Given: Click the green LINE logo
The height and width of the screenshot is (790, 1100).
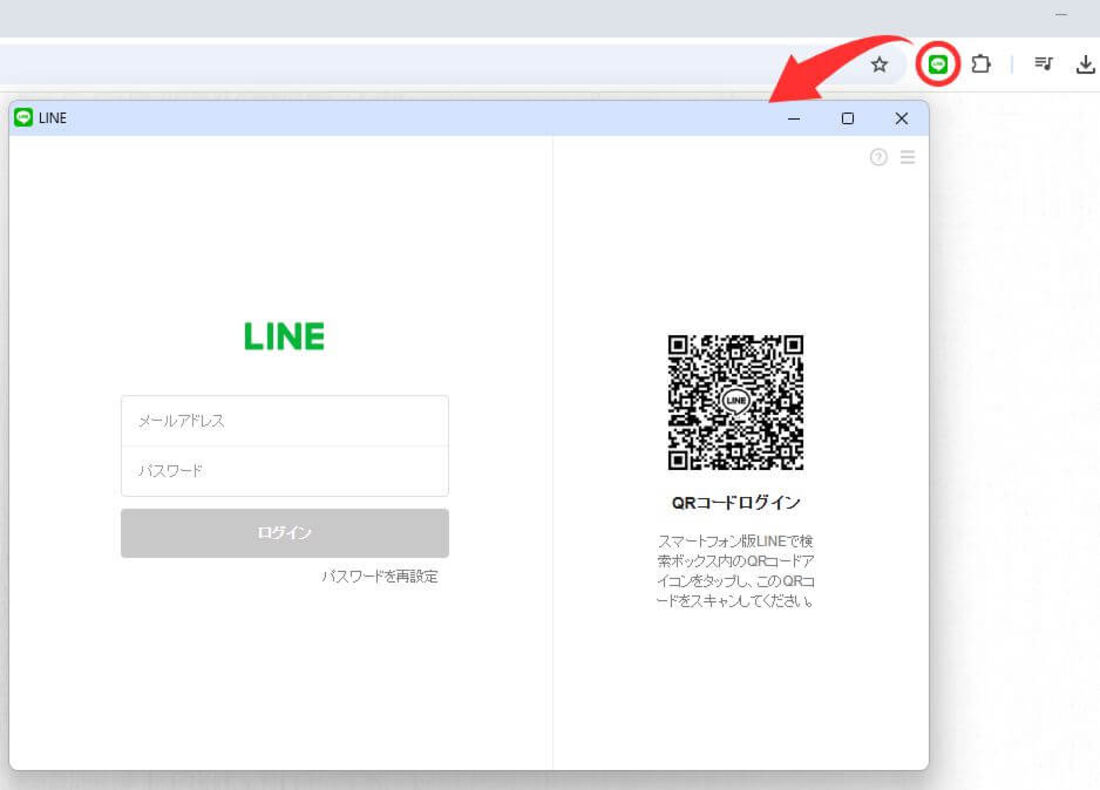Looking at the screenshot, I should (284, 336).
